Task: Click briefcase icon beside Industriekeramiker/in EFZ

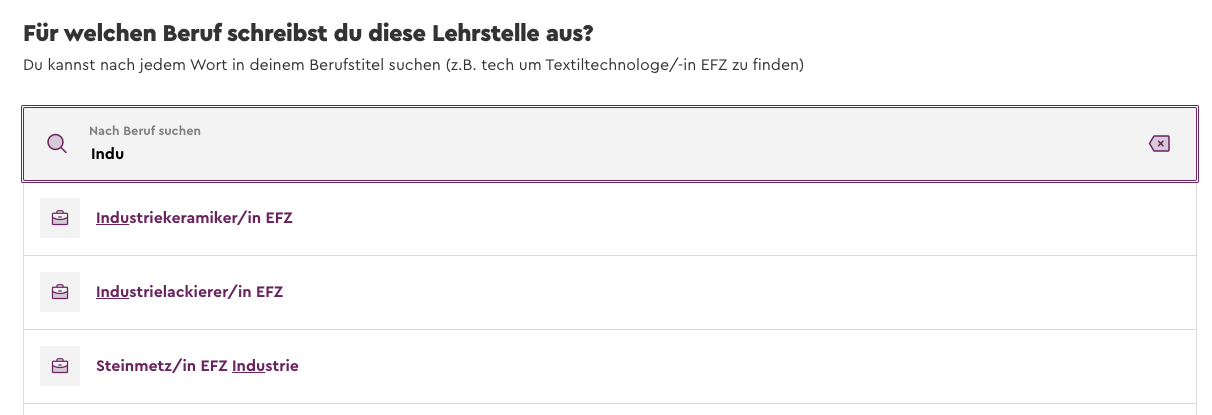Action: tap(60, 218)
